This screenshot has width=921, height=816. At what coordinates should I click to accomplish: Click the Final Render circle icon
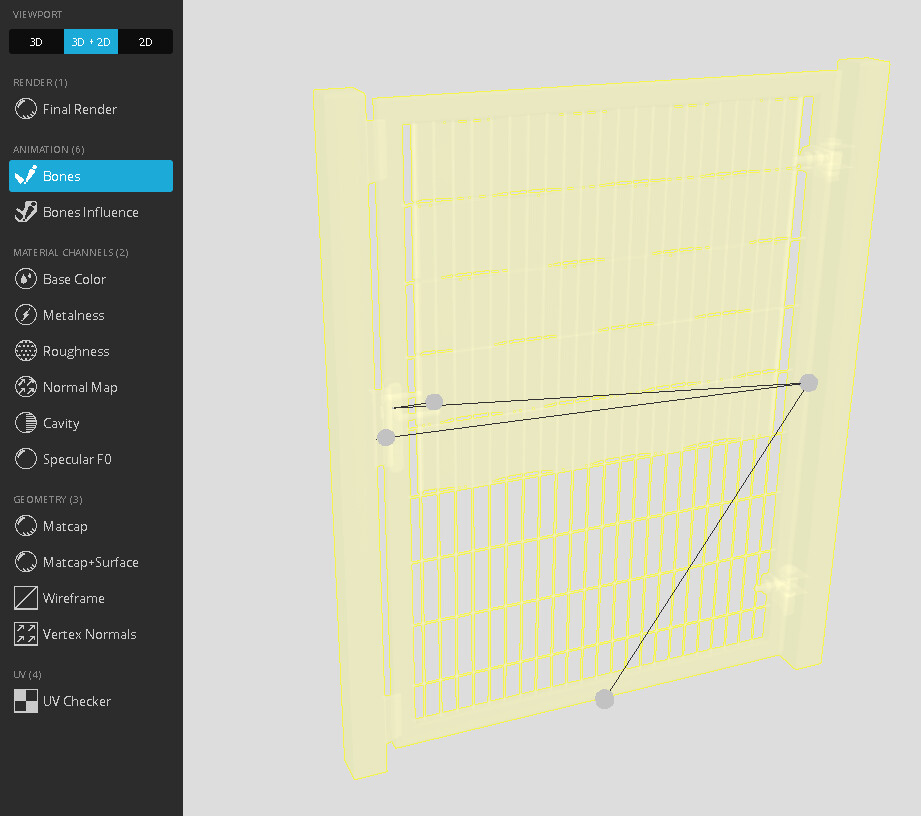click(x=26, y=109)
